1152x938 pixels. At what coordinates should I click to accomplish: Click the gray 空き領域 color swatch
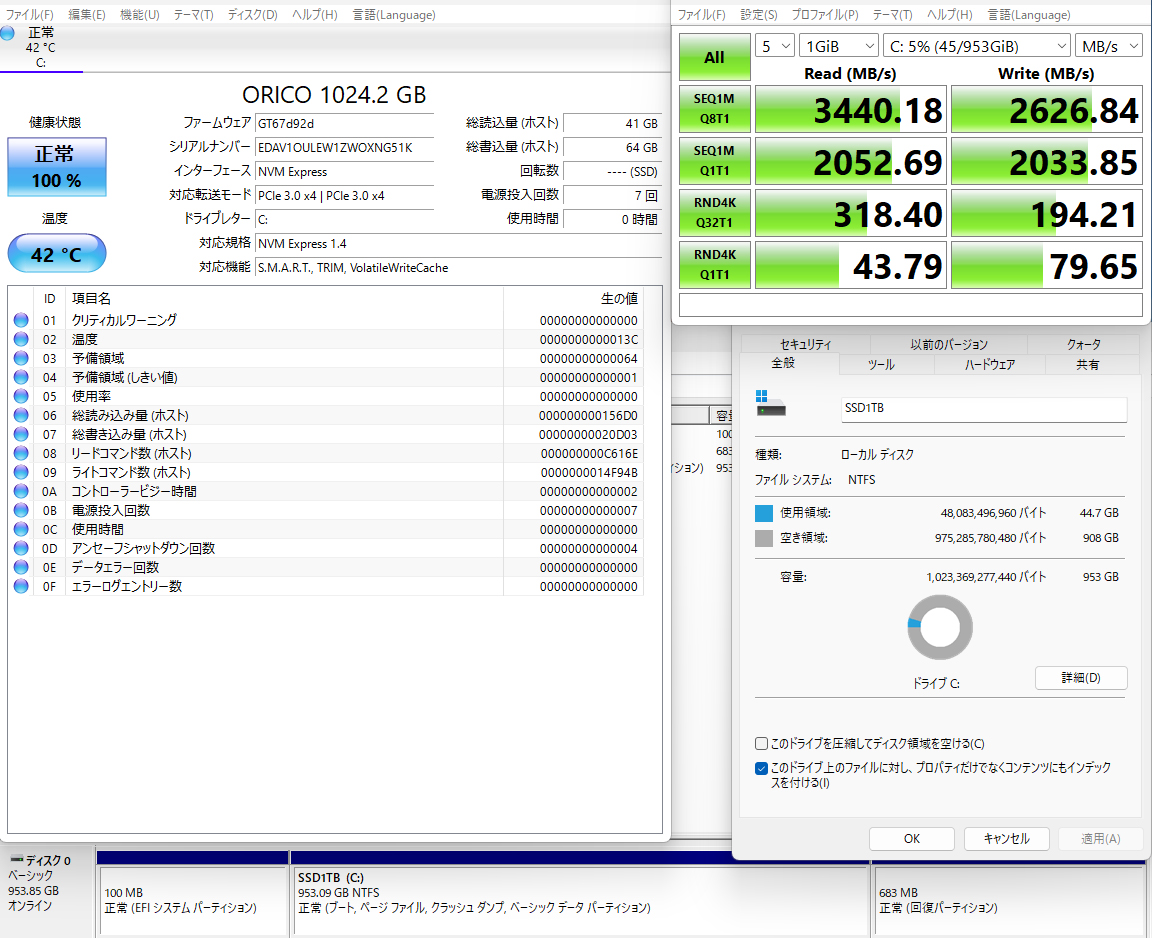click(x=764, y=538)
